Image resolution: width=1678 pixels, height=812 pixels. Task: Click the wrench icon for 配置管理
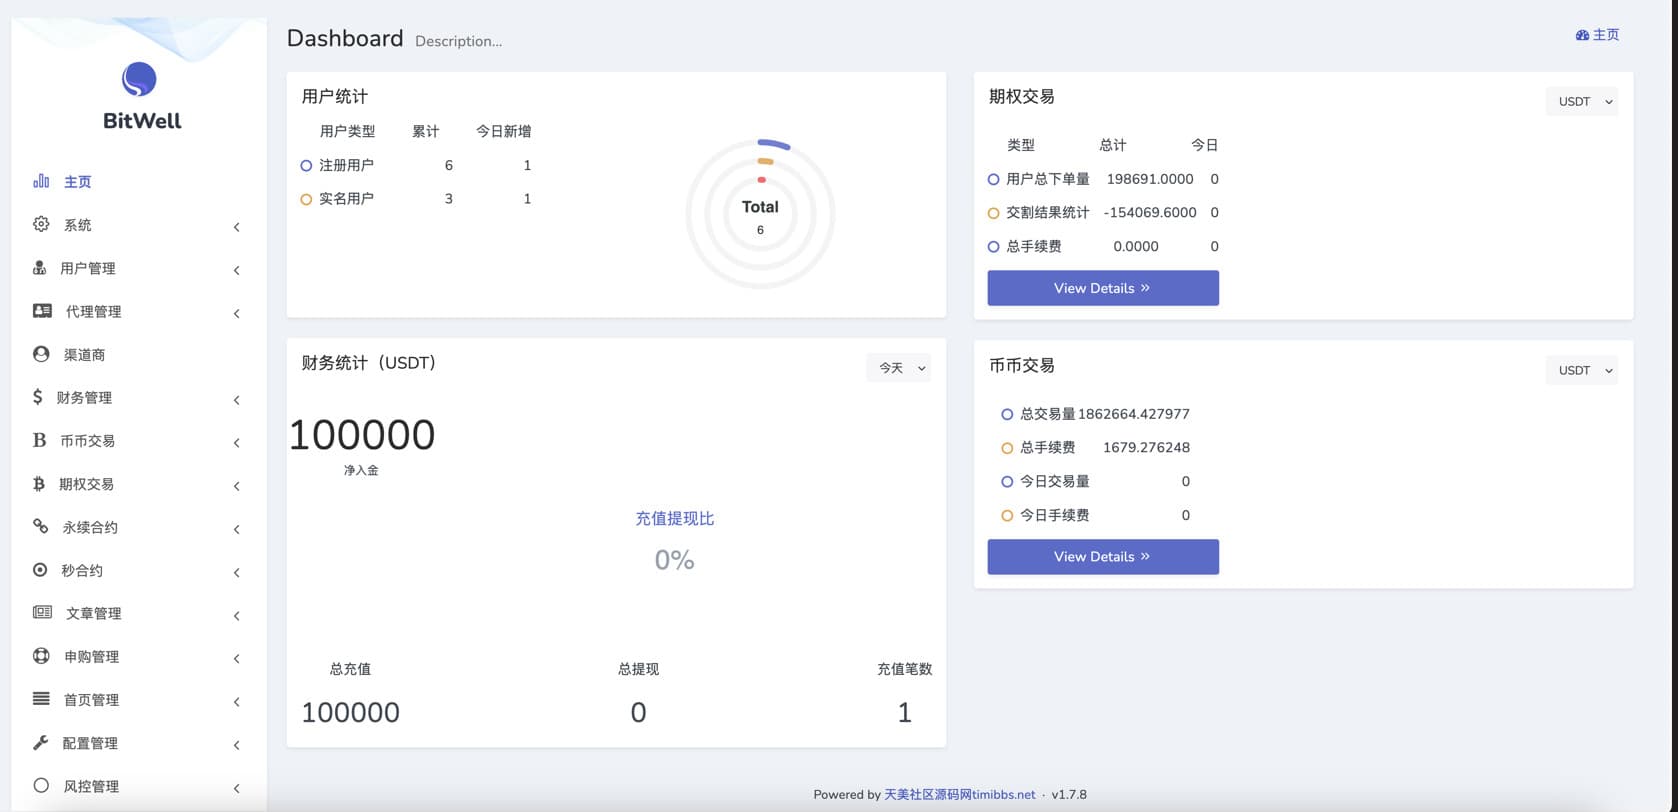pyautogui.click(x=41, y=743)
